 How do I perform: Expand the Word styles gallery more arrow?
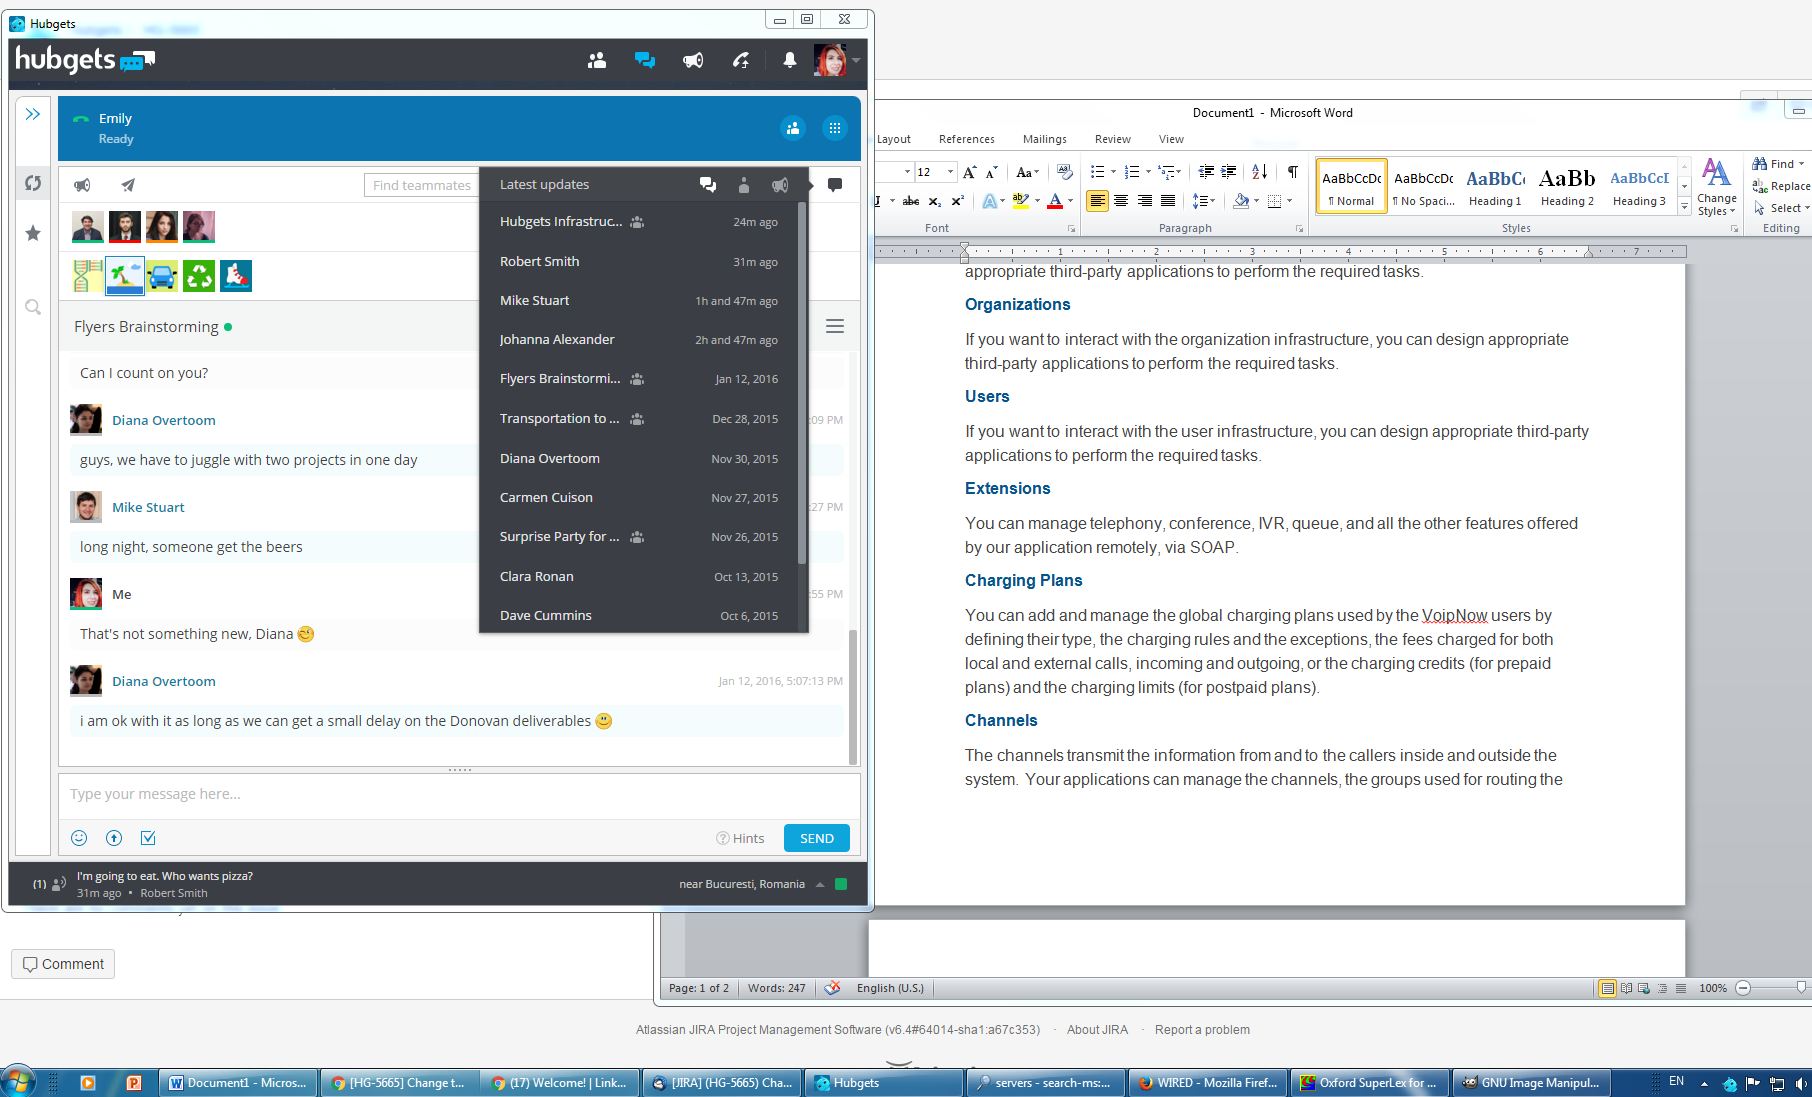coord(1684,206)
